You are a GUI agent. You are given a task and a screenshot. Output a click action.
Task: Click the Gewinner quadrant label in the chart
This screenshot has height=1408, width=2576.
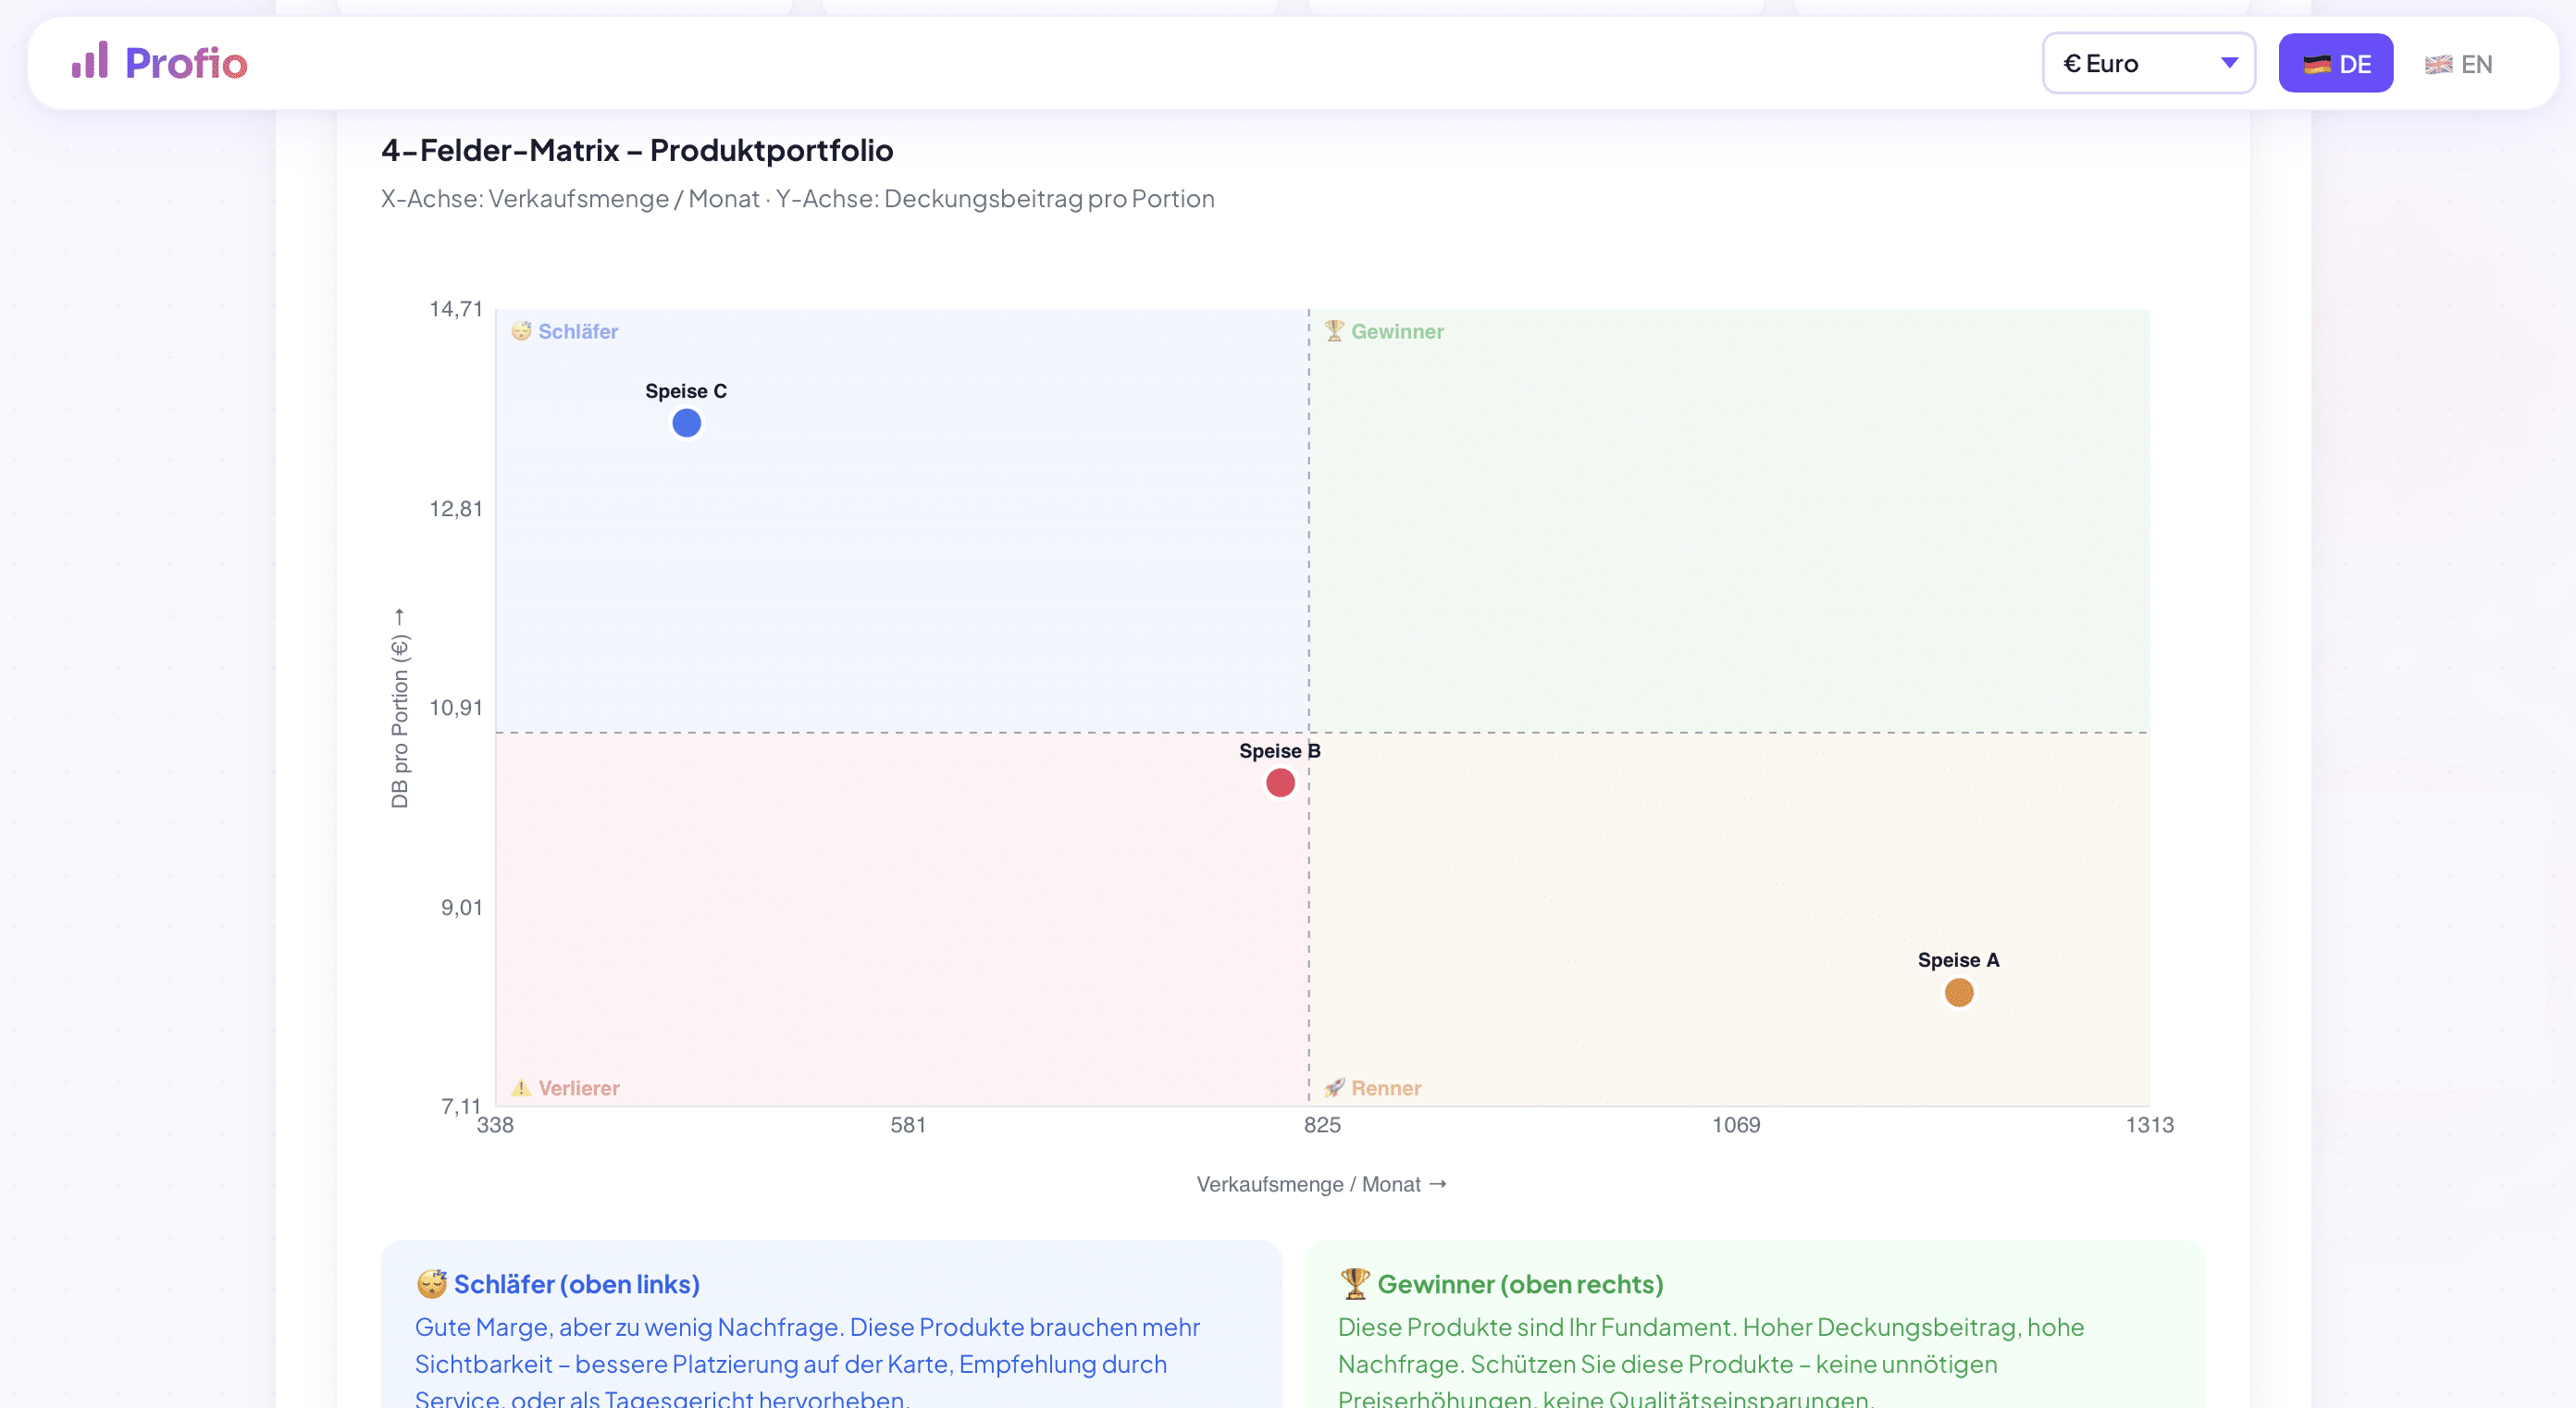tap(1397, 331)
